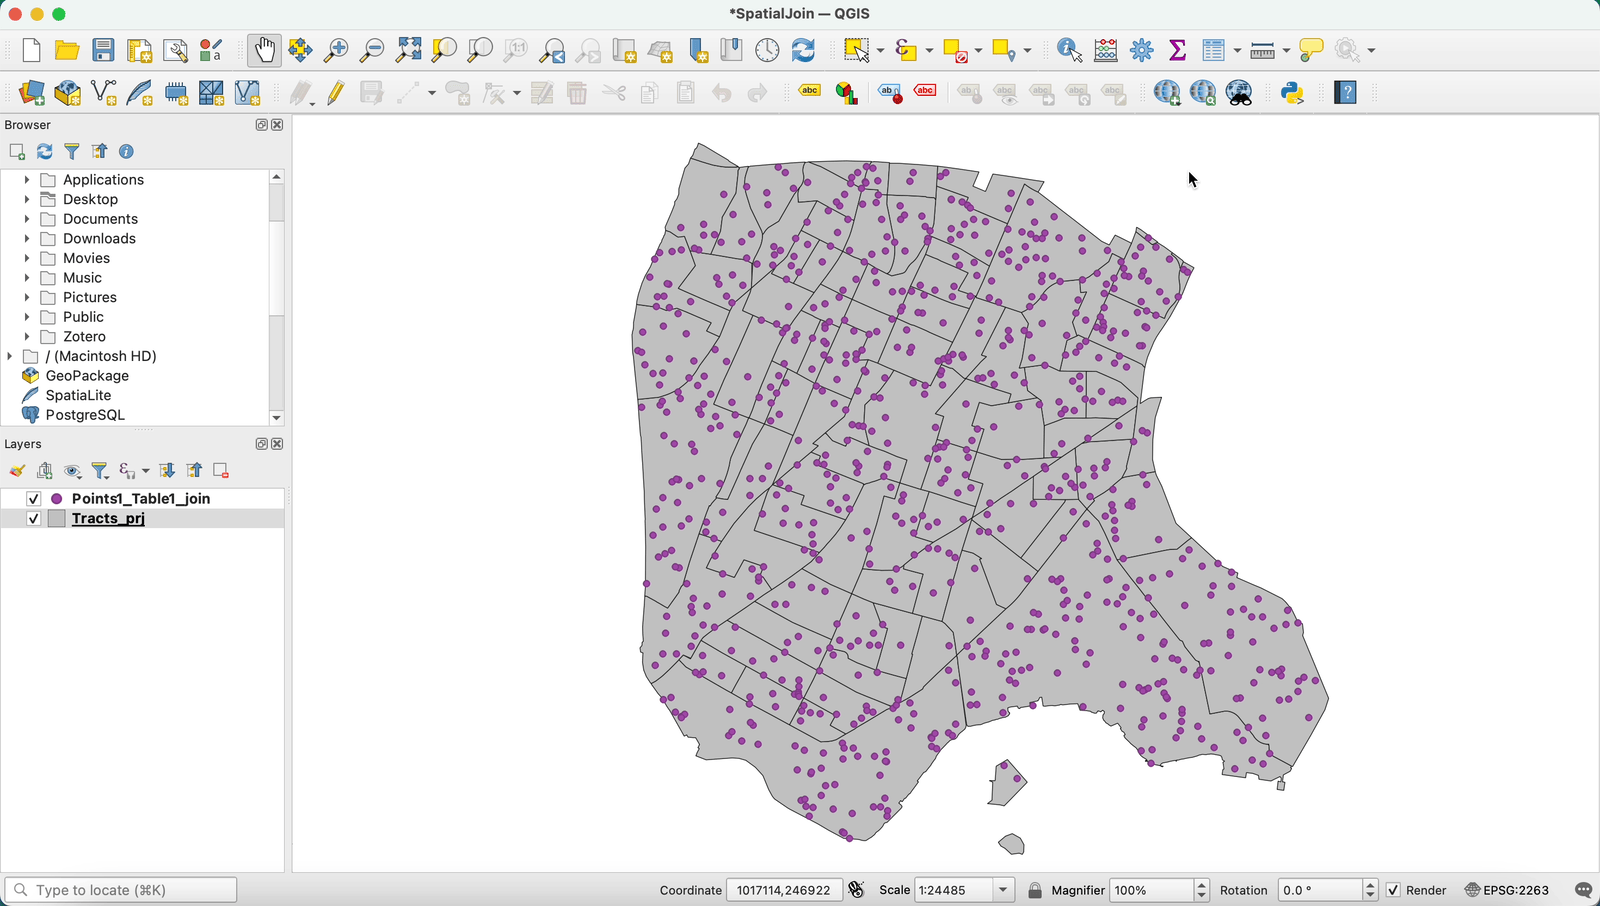1600x906 pixels.
Task: Increase Magnifier with stepper arrow
Action: [1202, 885]
